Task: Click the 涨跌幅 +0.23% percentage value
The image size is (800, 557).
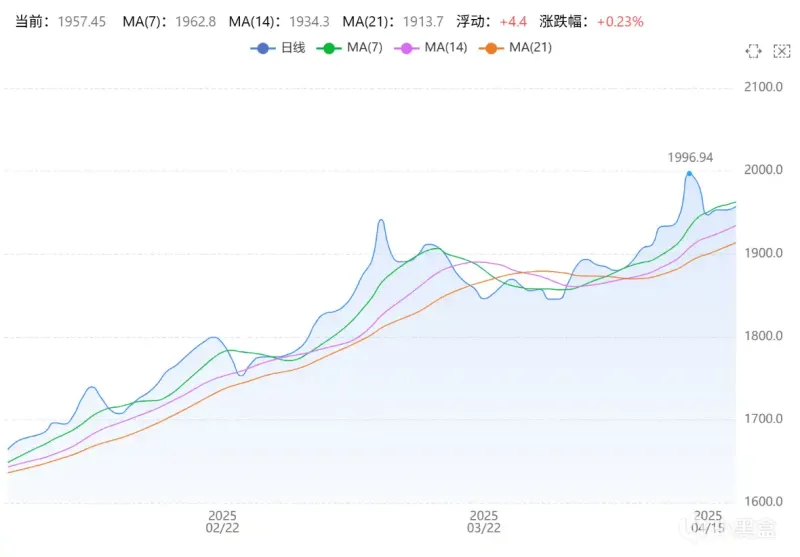Action: [619, 21]
